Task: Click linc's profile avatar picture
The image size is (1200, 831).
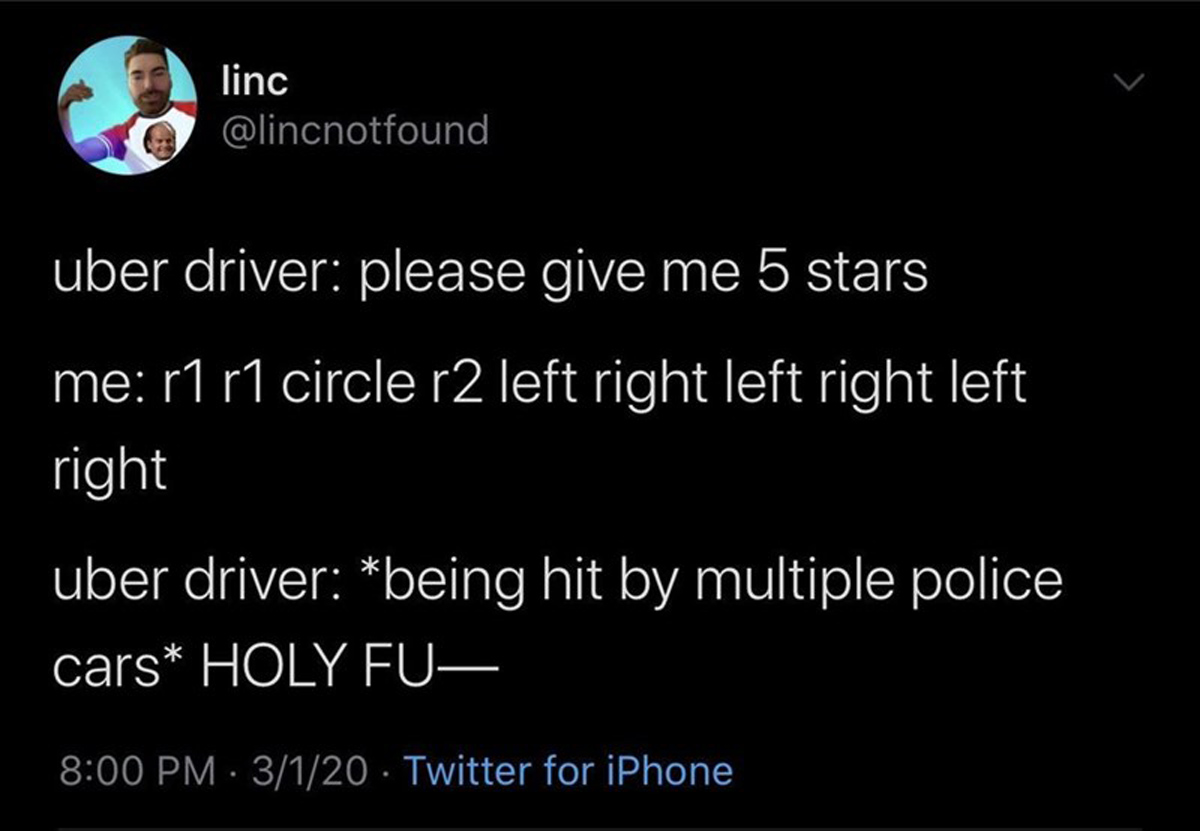Action: coord(127,107)
